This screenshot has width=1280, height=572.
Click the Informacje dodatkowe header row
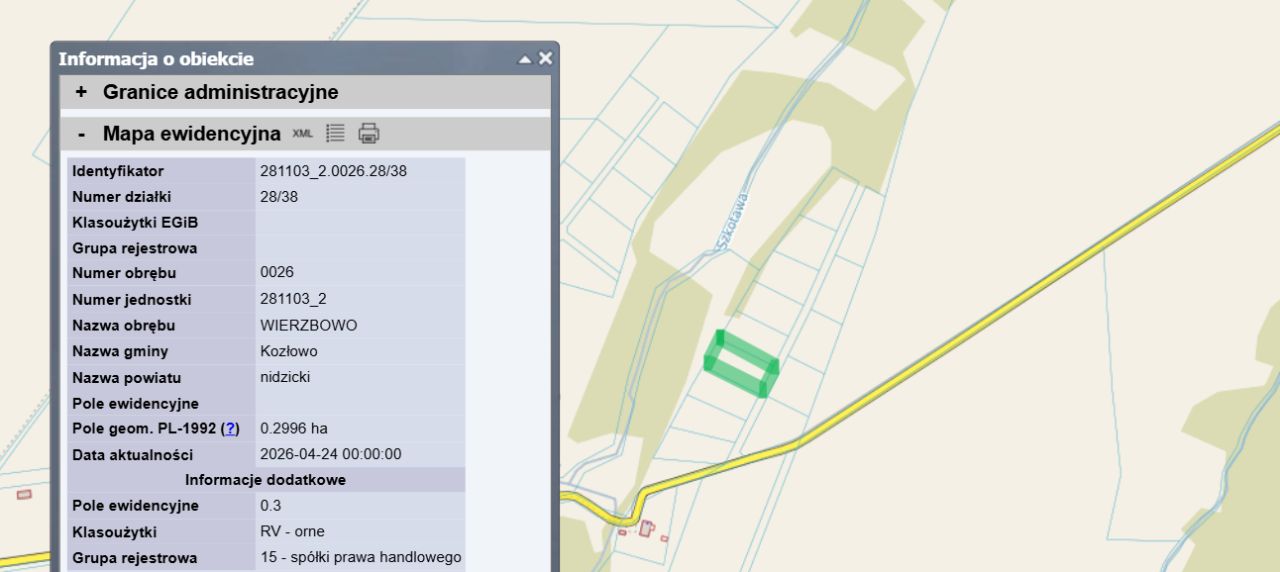click(x=266, y=480)
